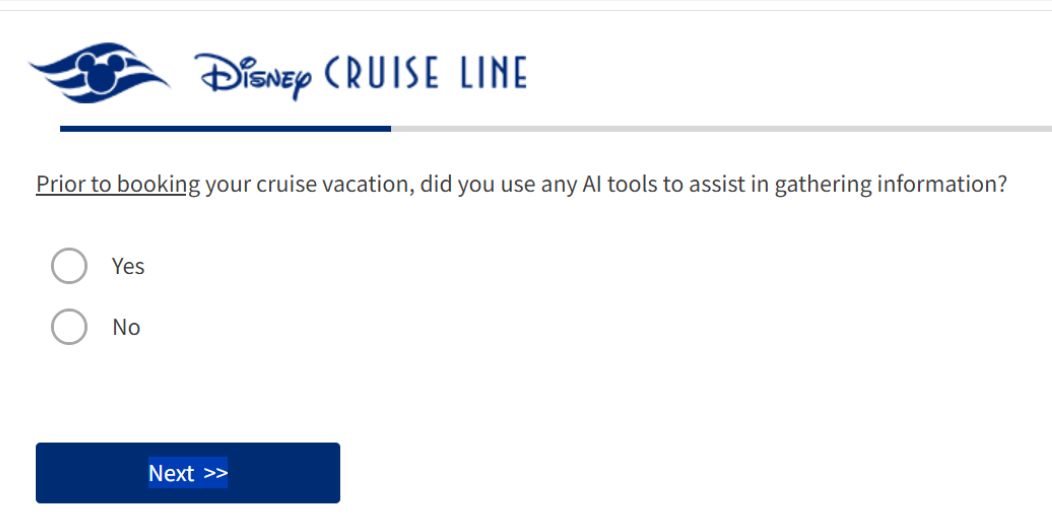The image size is (1052, 530).
Task: Click the CRUISE LINE header text
Action: click(426, 74)
